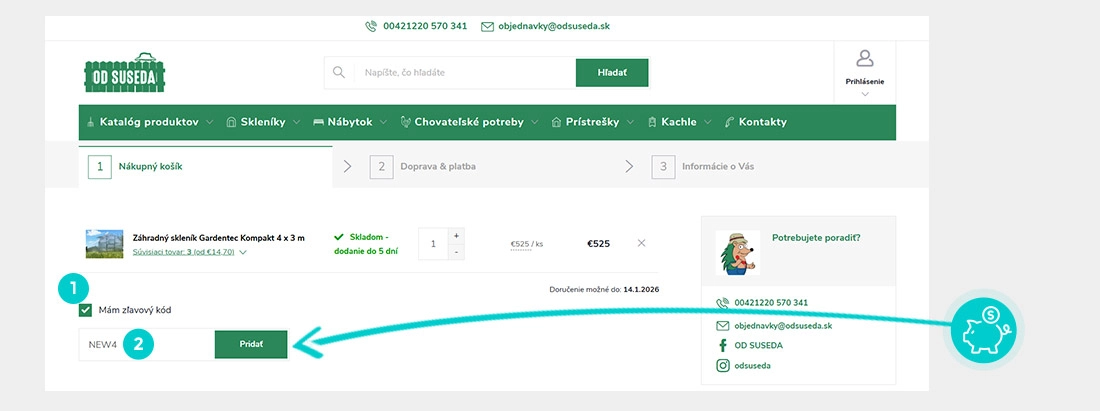
Task: Open the Záhradný skleník Gardentec Kompakt link
Action: point(218,238)
